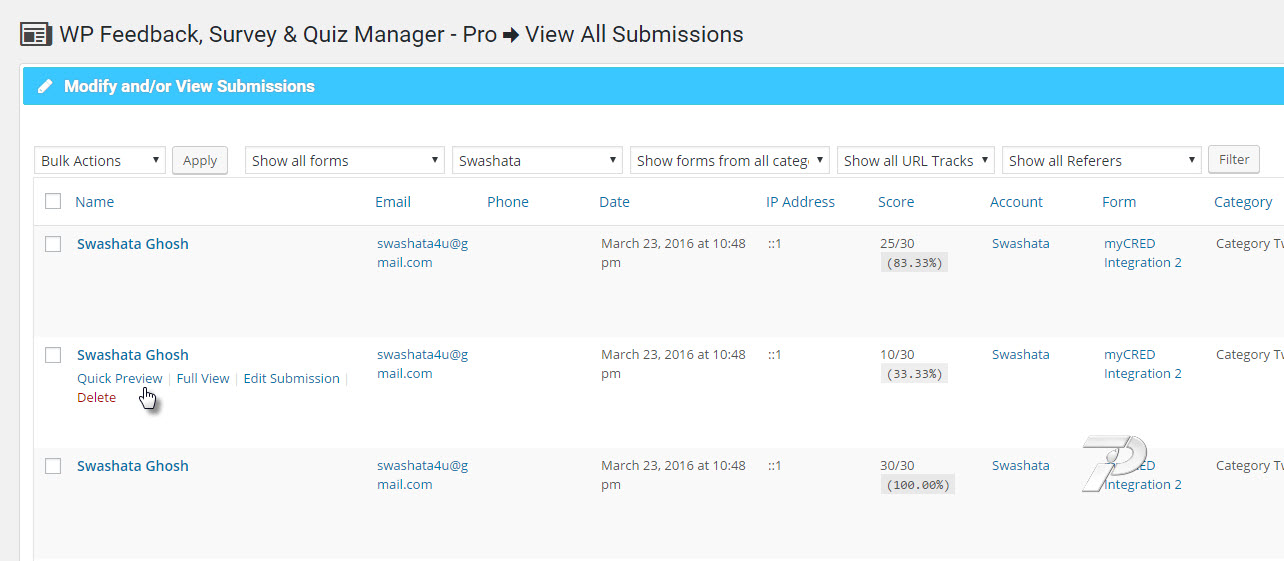Delete the second Swashata Ghosh submission
The height and width of the screenshot is (561, 1284).
click(x=96, y=397)
